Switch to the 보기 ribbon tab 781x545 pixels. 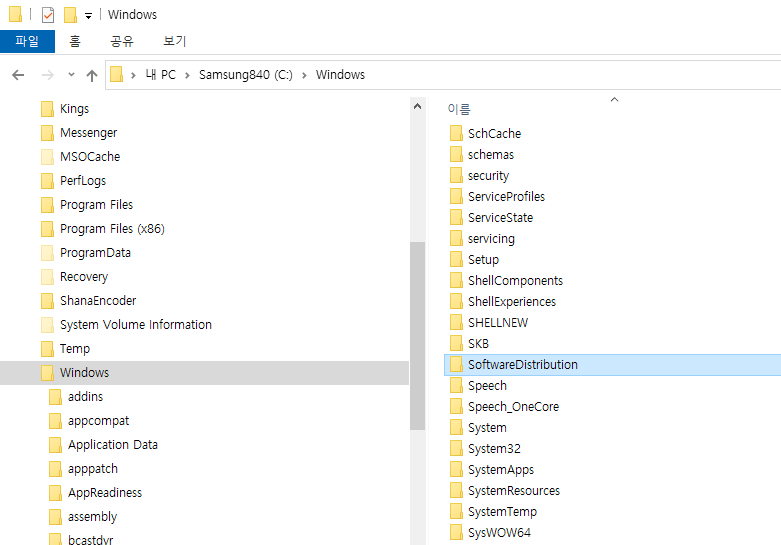(x=175, y=41)
